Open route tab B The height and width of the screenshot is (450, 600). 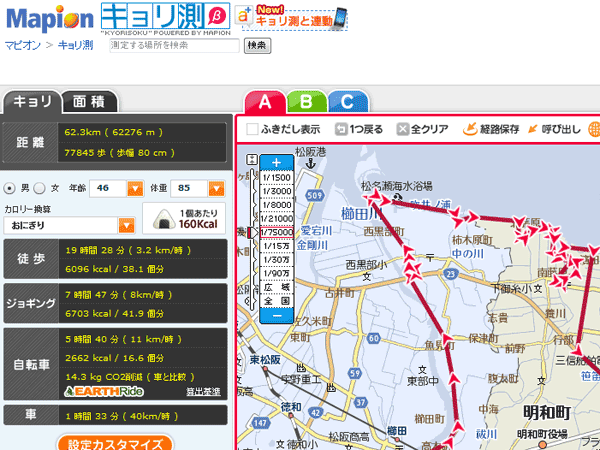pos(306,102)
